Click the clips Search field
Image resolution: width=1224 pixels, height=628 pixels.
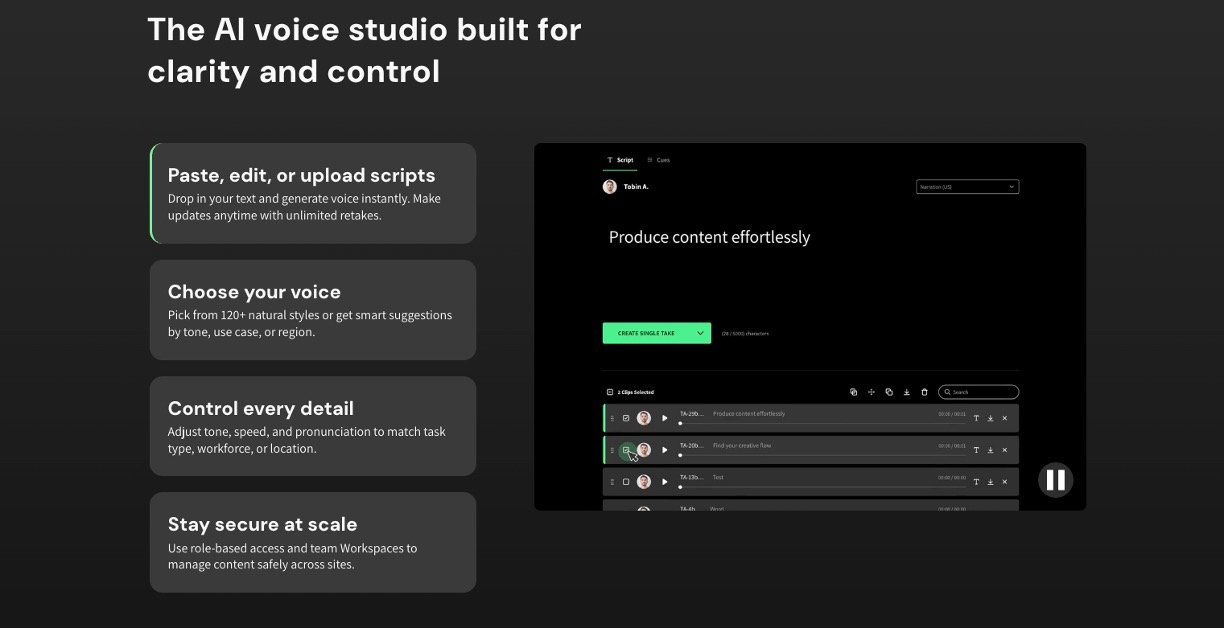tap(980, 392)
